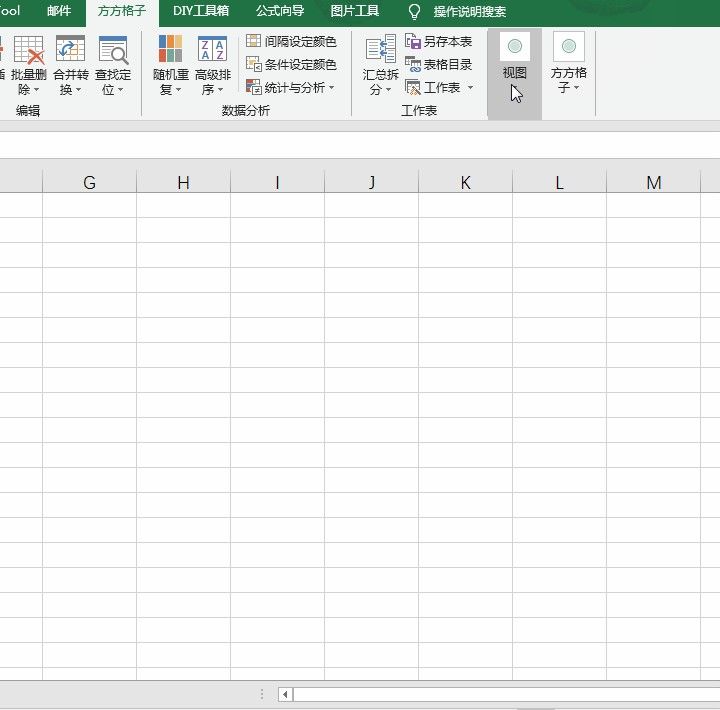Select column L header

coord(559,182)
